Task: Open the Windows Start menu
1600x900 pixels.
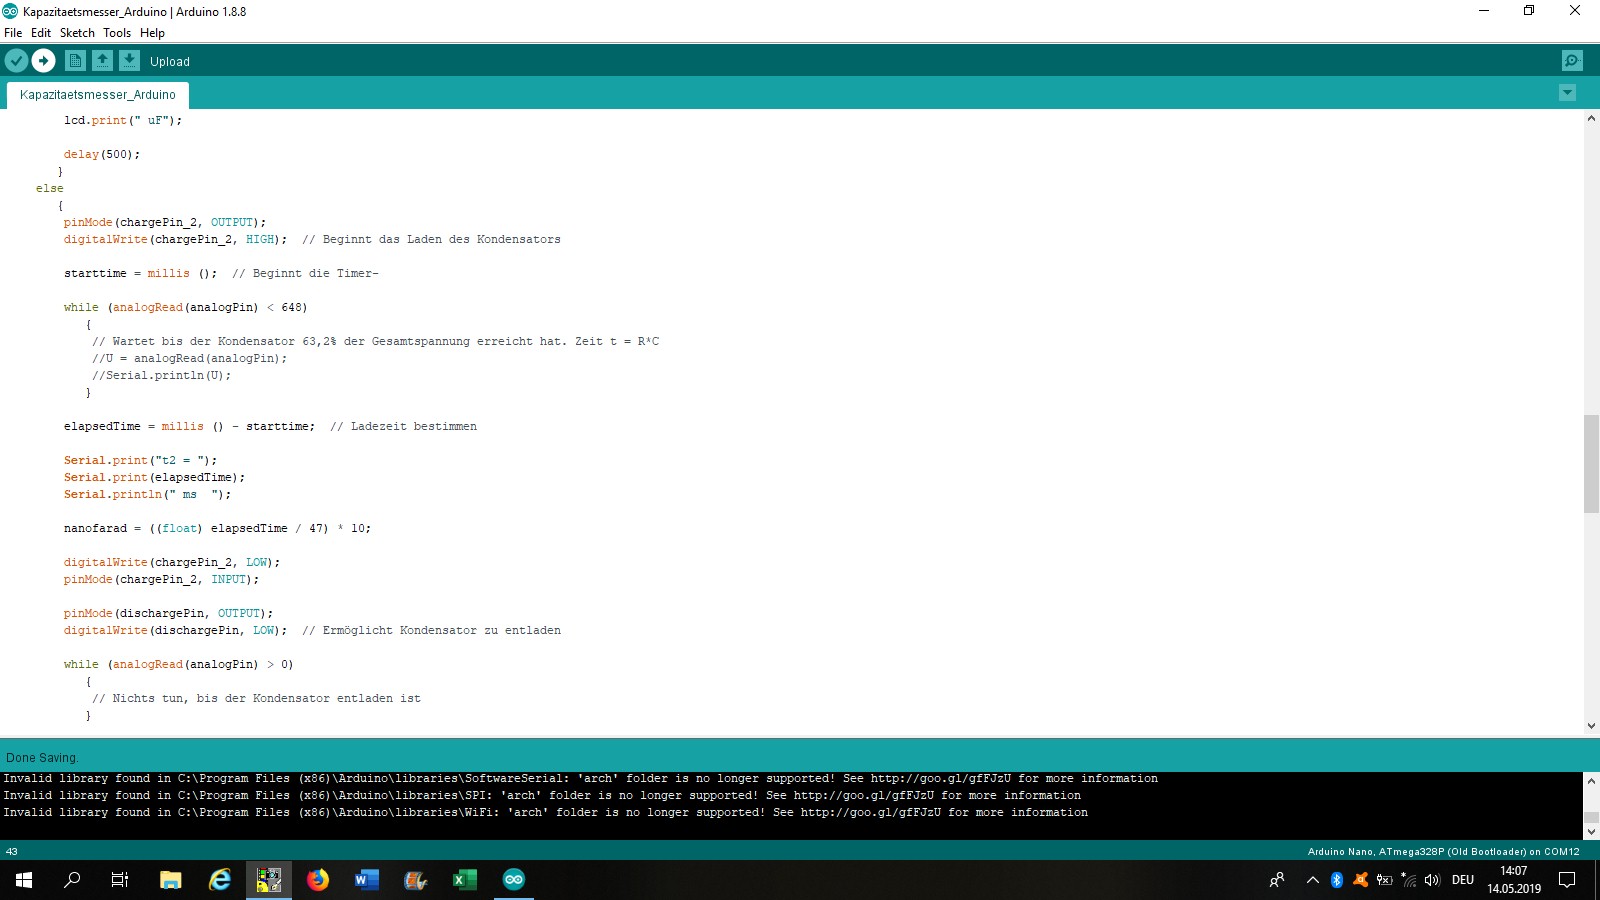Action: pos(24,880)
